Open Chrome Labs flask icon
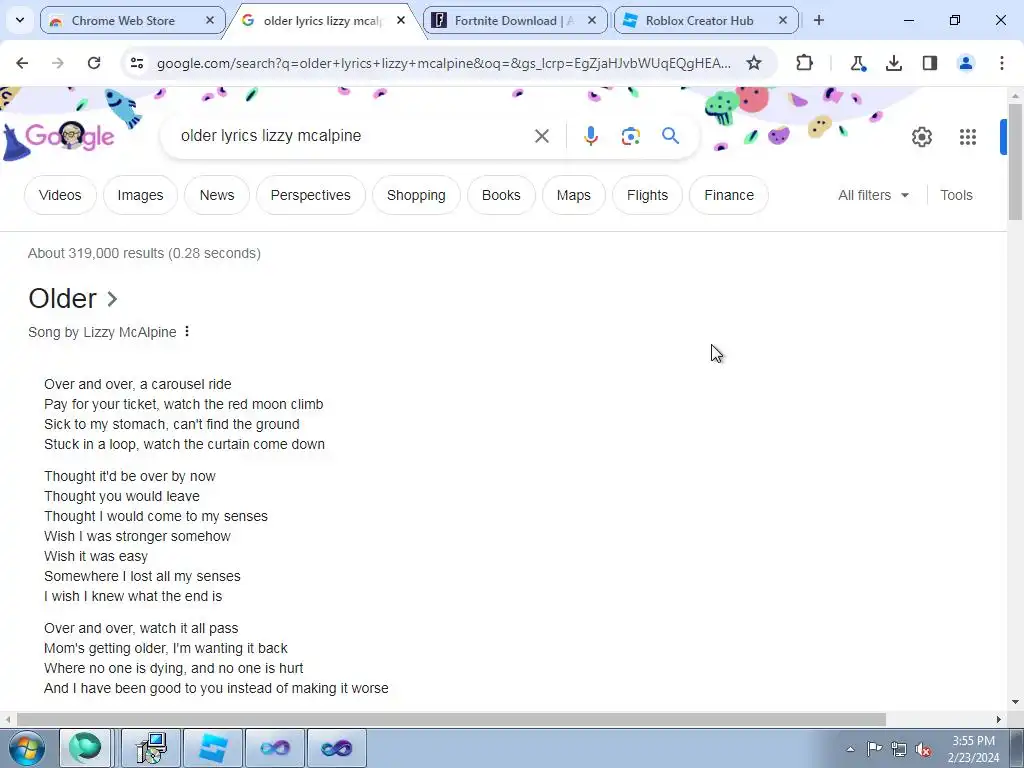The height and width of the screenshot is (768, 1024). [x=857, y=63]
